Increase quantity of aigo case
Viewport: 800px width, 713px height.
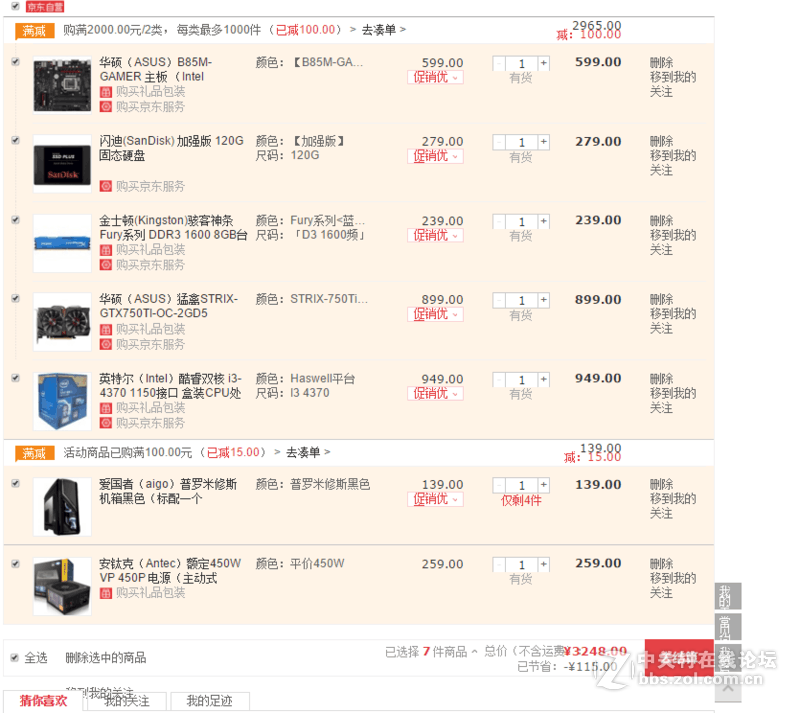click(x=544, y=484)
